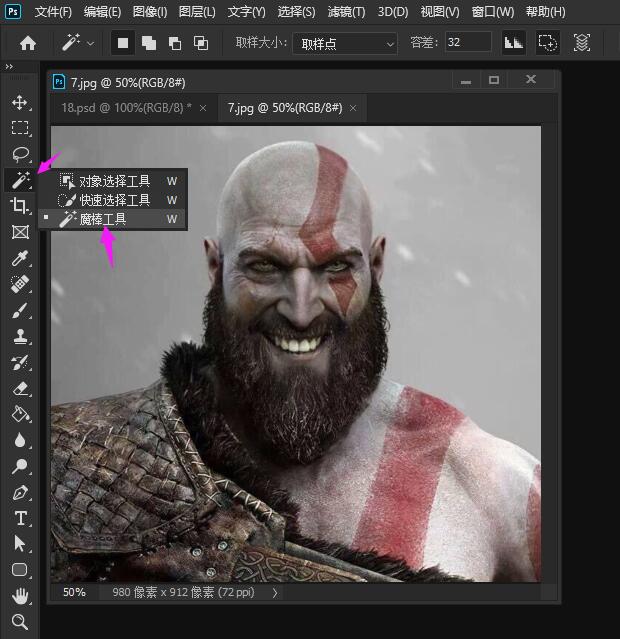Select the Blur tool

tap(20, 440)
